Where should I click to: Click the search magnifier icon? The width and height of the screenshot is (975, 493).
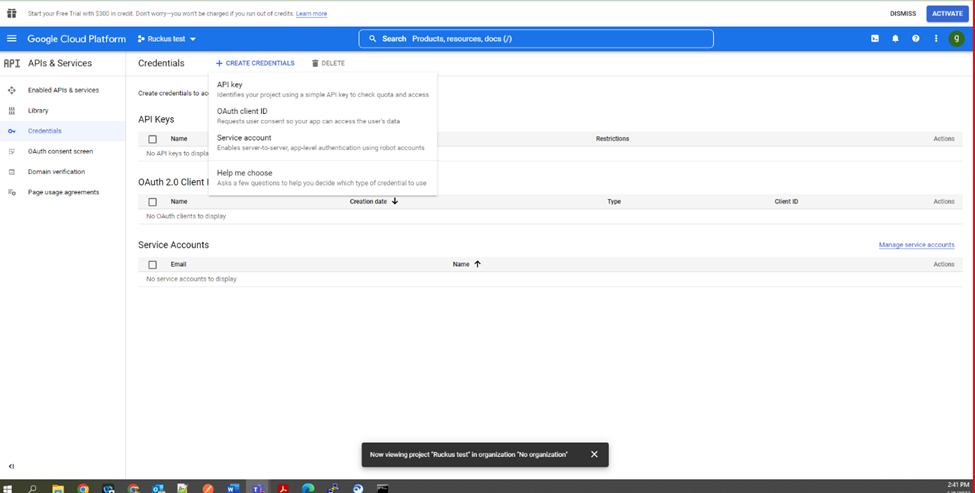click(372, 39)
